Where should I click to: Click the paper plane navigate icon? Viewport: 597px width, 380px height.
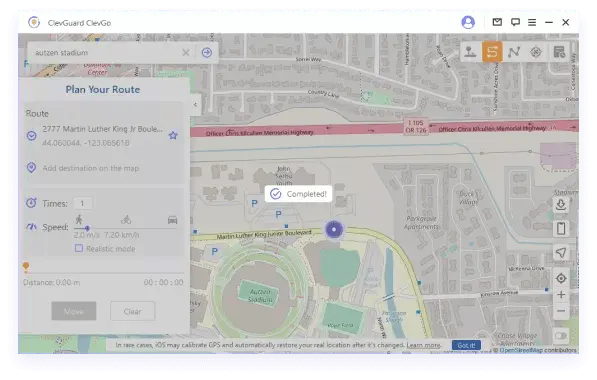click(x=561, y=252)
